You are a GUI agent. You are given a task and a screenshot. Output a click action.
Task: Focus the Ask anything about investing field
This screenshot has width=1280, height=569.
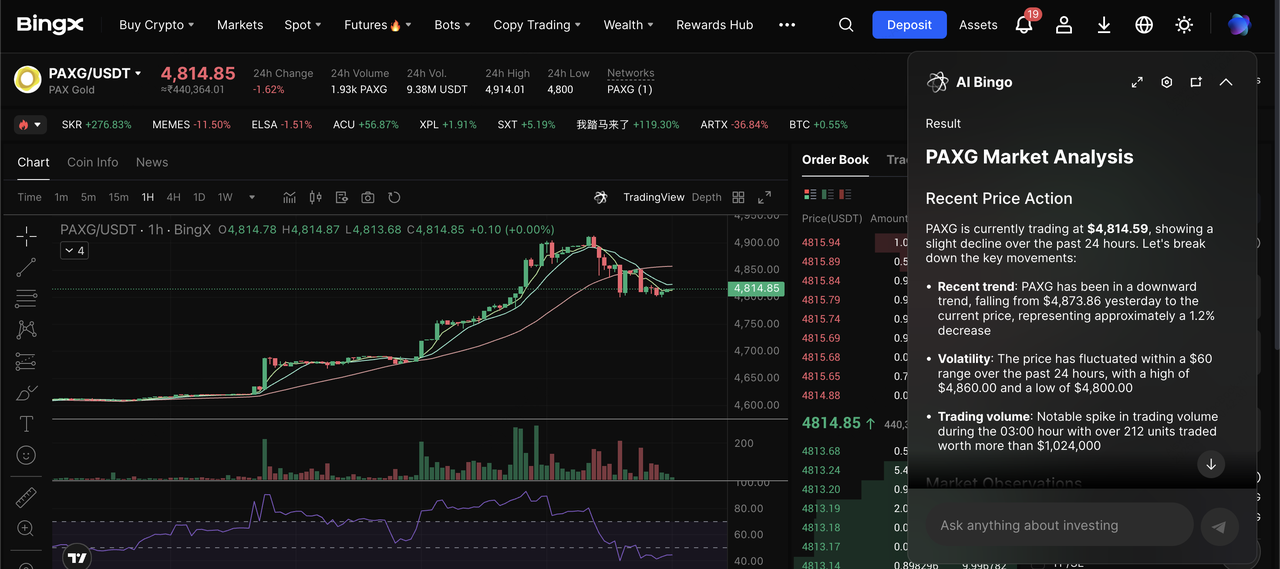tap(1060, 525)
